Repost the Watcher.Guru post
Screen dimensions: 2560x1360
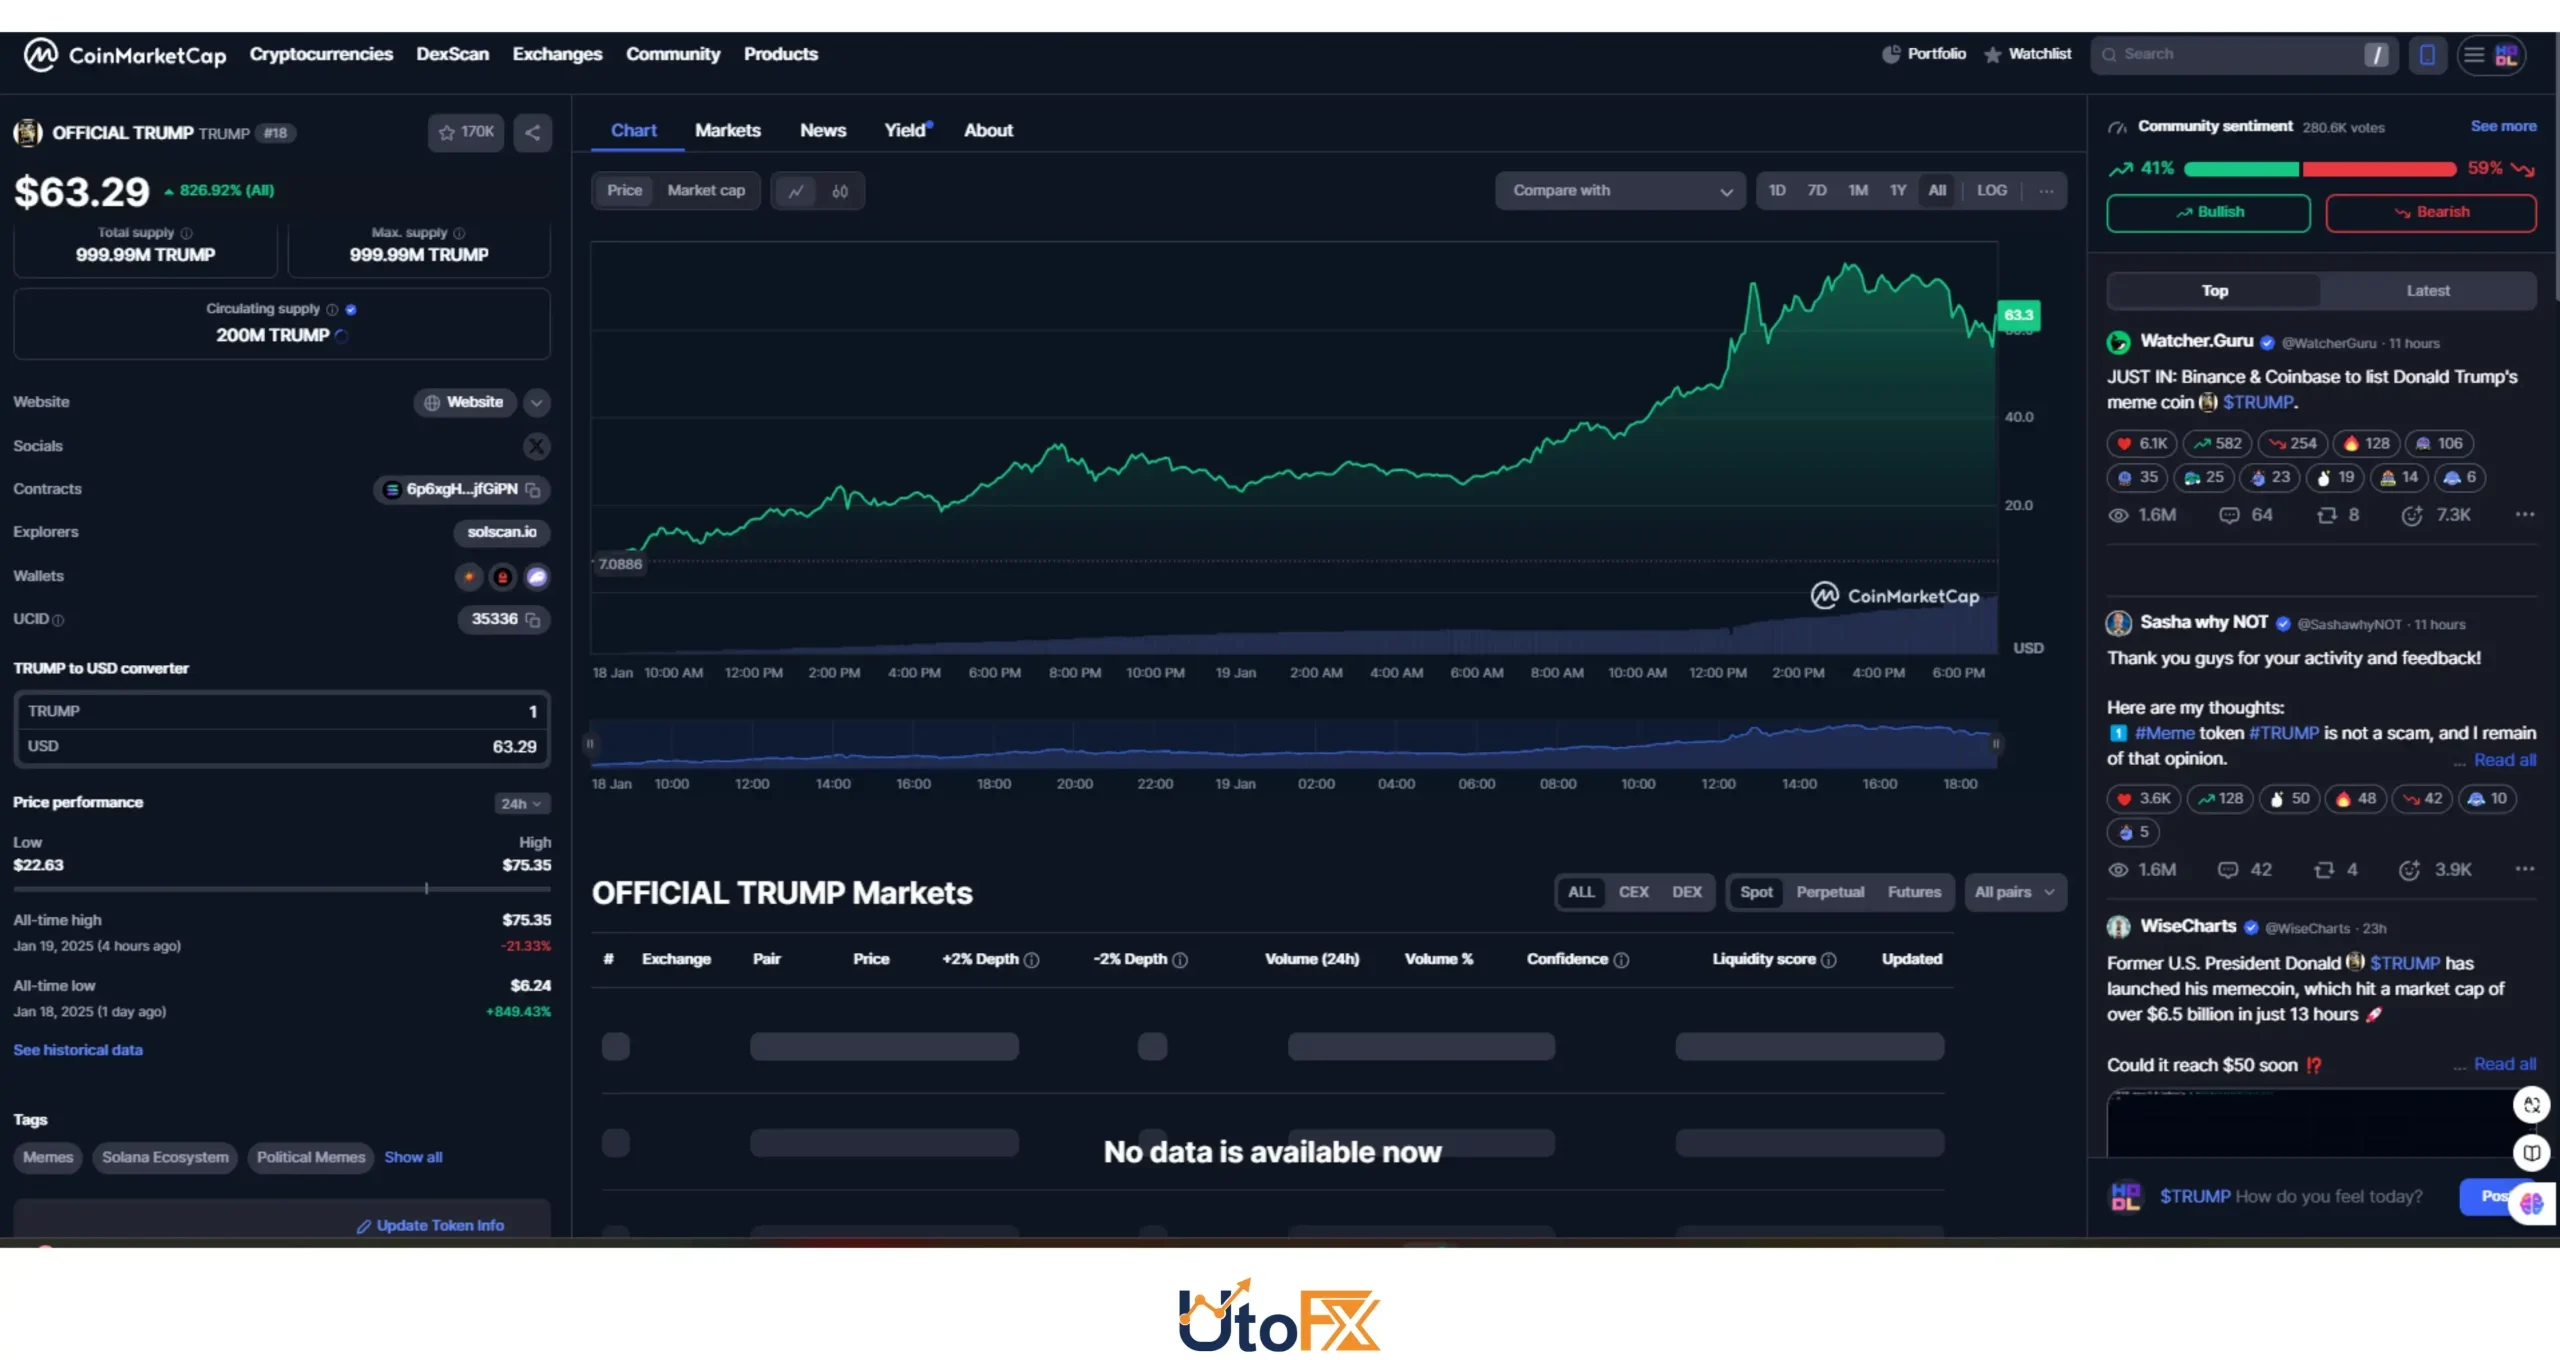tap(2338, 515)
